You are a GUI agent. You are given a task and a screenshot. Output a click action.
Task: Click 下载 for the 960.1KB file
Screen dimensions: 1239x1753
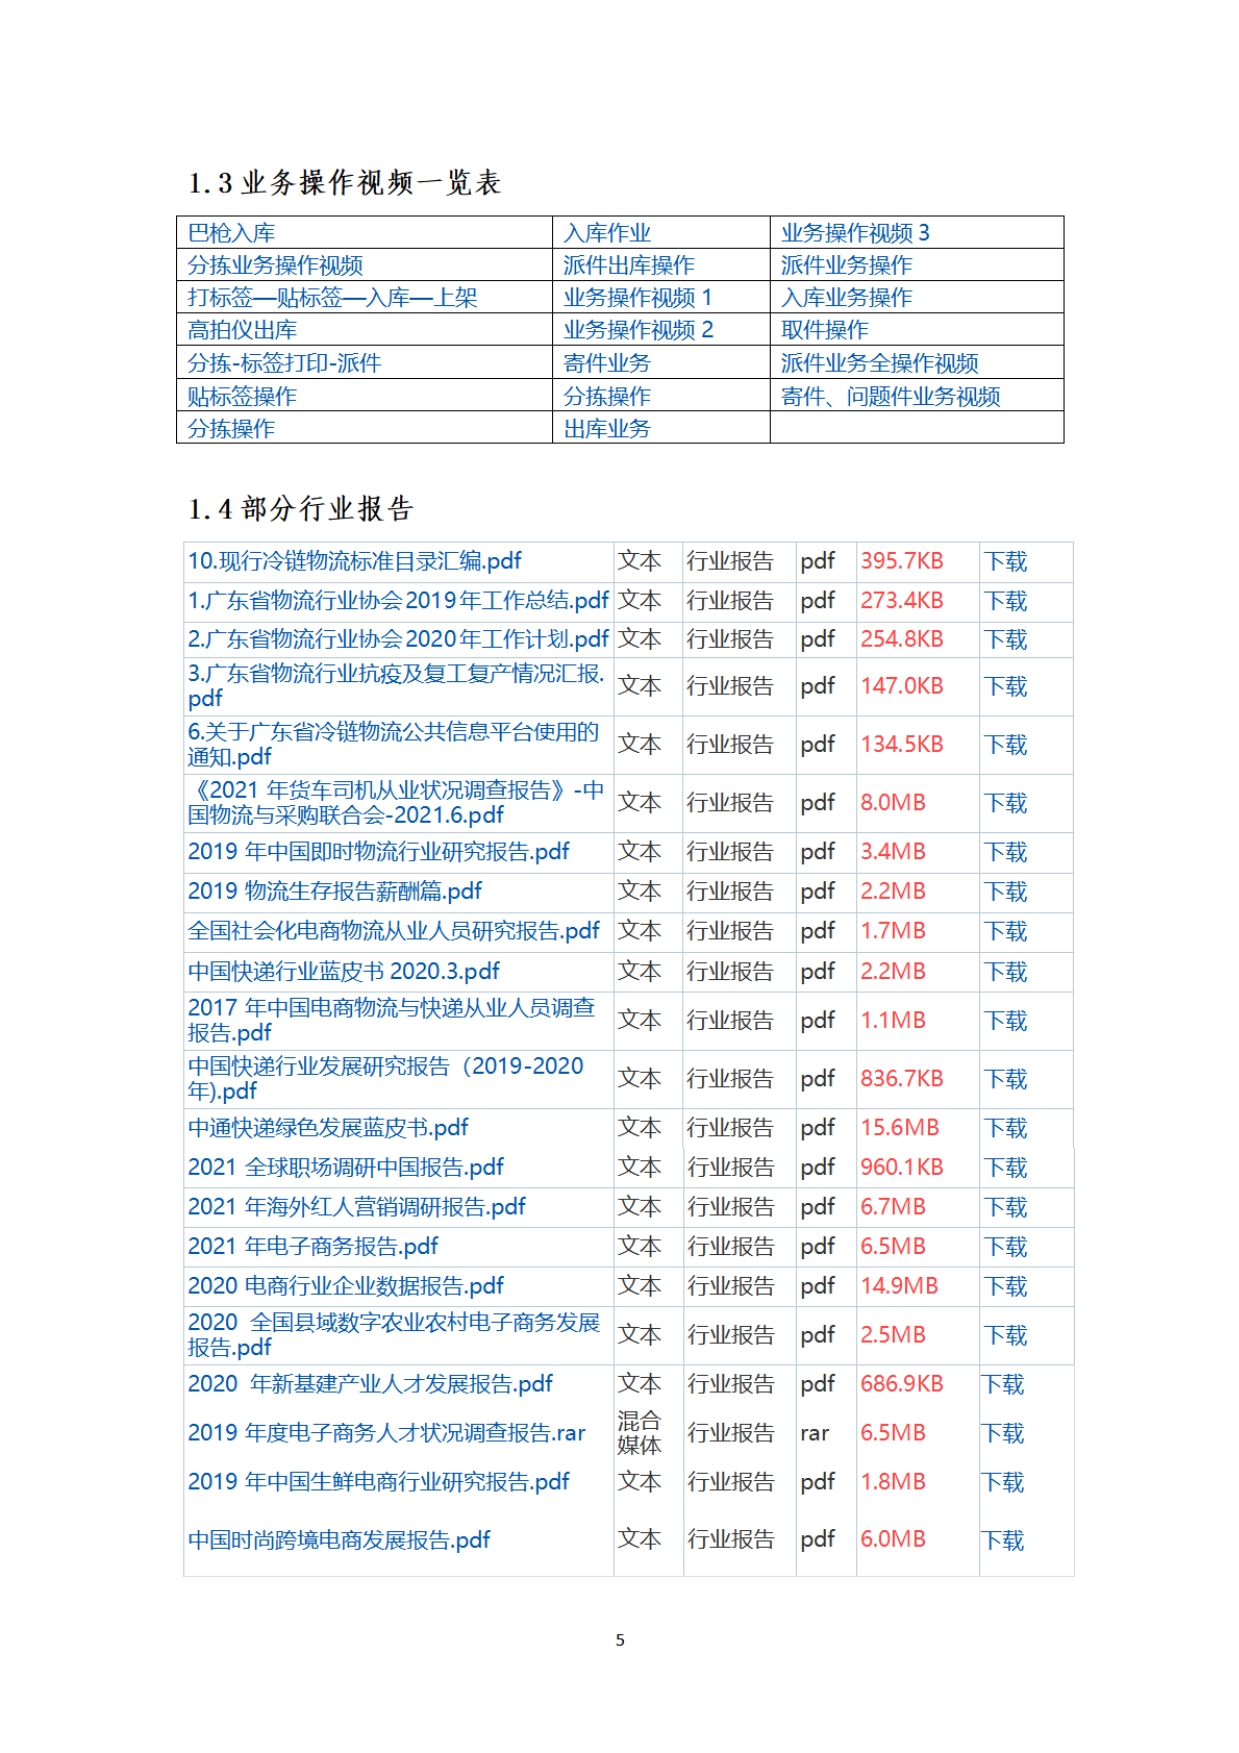point(1005,1166)
